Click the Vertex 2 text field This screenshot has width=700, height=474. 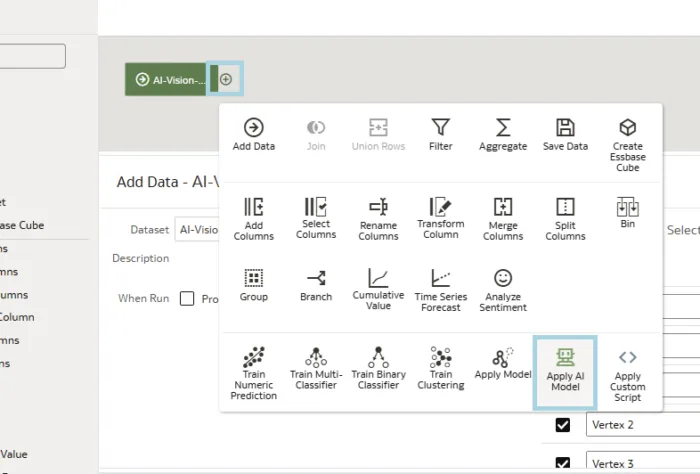(642, 425)
